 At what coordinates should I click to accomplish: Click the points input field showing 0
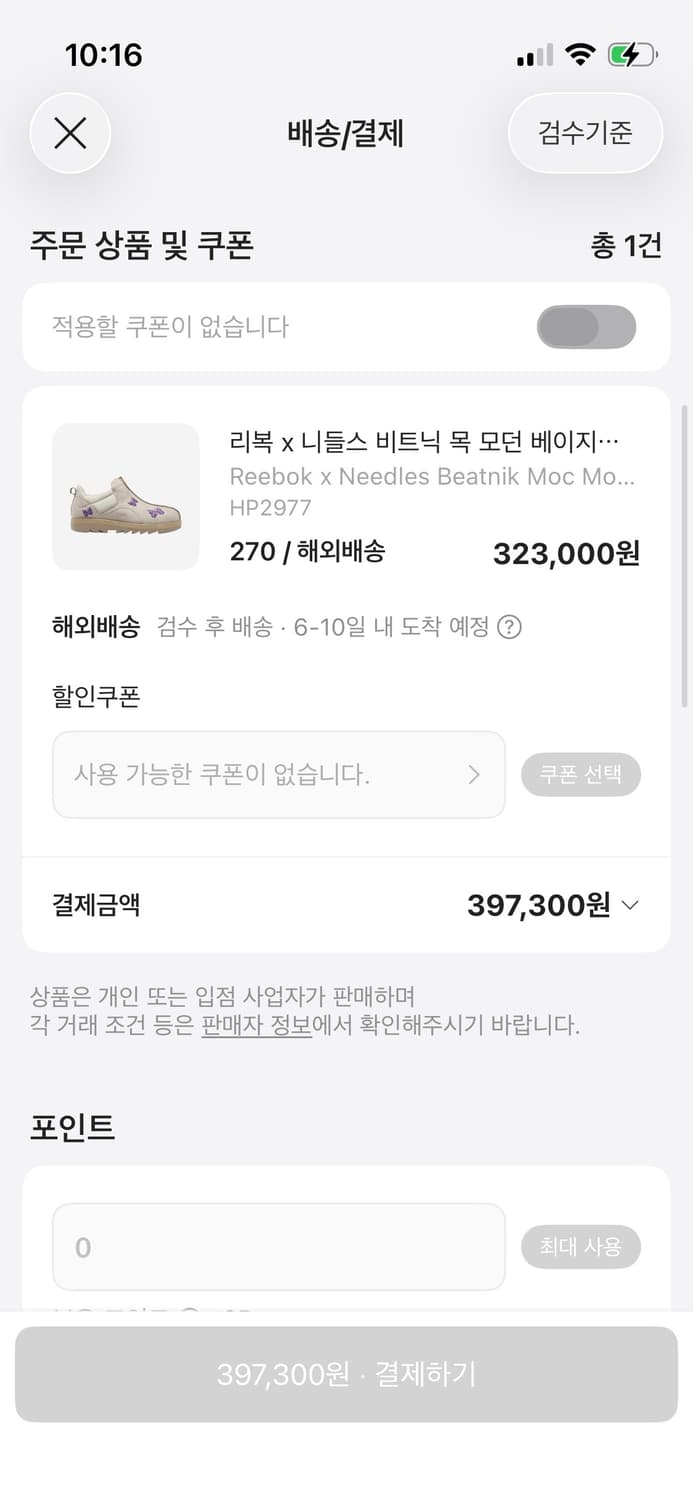pyautogui.click(x=278, y=1247)
